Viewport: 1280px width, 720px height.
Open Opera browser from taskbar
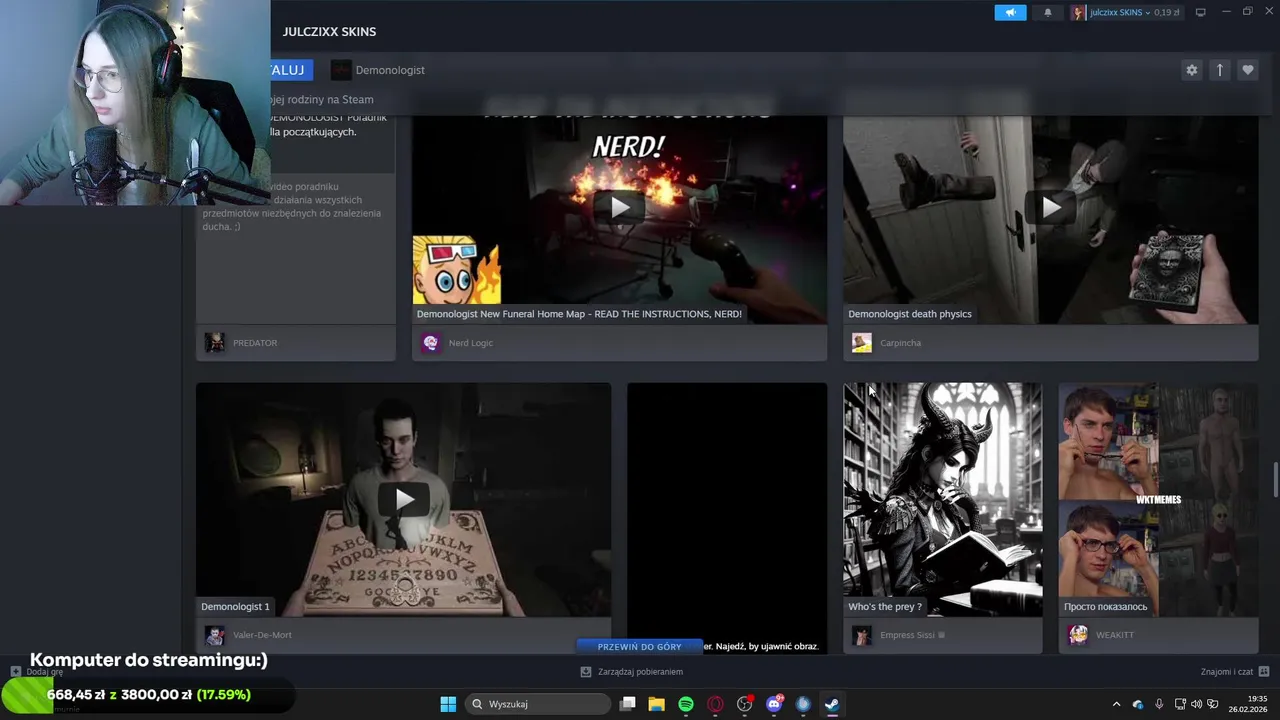pos(715,704)
